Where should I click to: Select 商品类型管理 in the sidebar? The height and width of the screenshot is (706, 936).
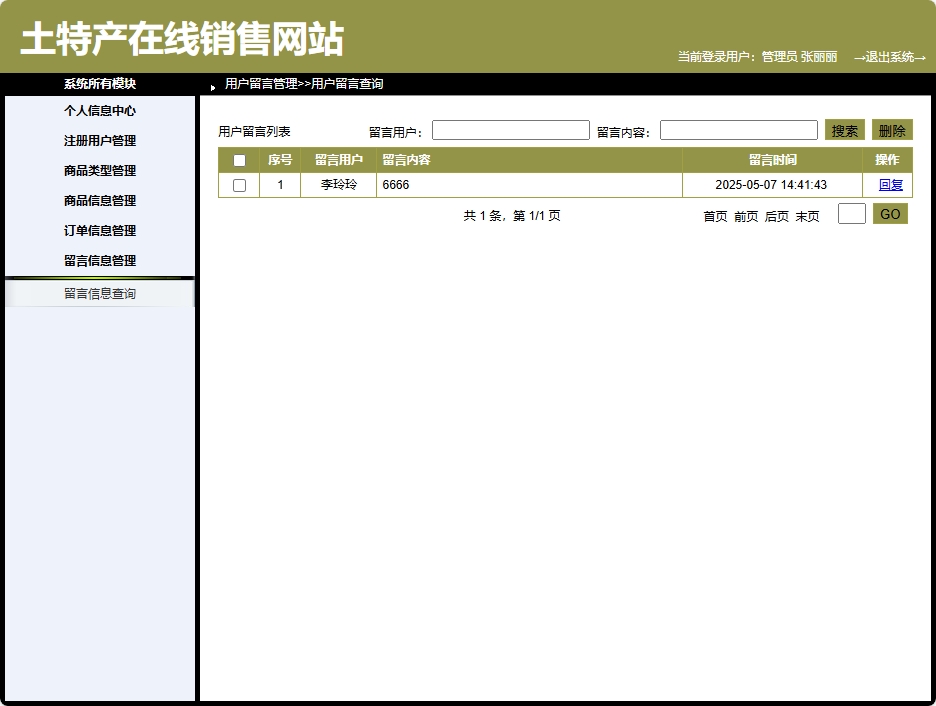click(100, 170)
